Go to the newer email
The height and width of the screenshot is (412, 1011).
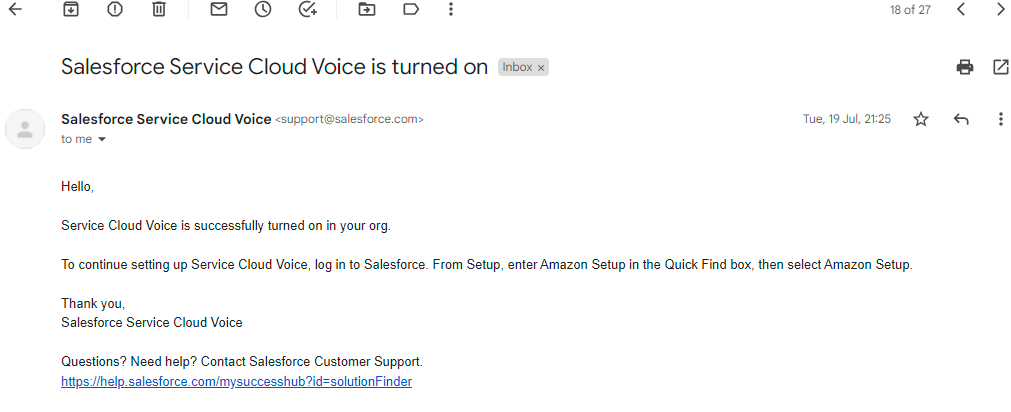960,9
